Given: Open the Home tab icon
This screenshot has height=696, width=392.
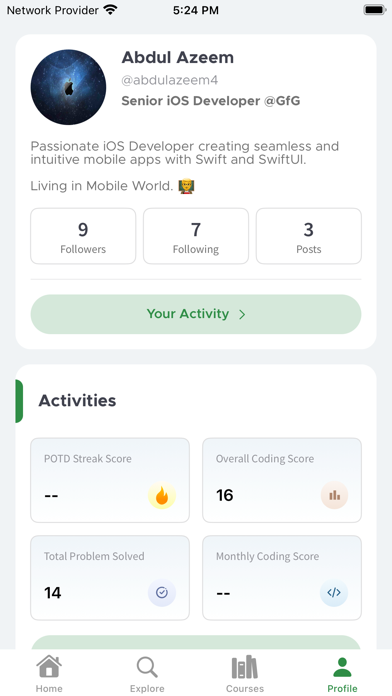Looking at the screenshot, I should [x=49, y=667].
